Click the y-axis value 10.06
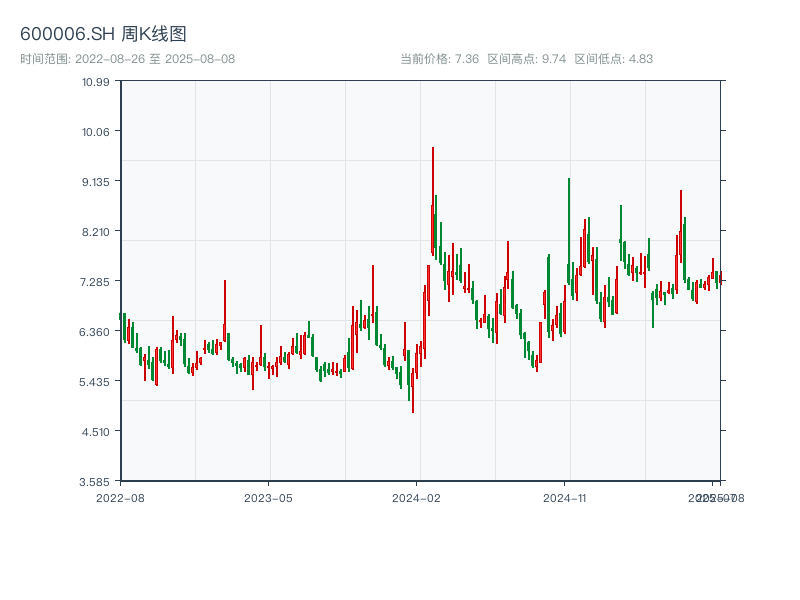800x600 pixels. pyautogui.click(x=95, y=132)
